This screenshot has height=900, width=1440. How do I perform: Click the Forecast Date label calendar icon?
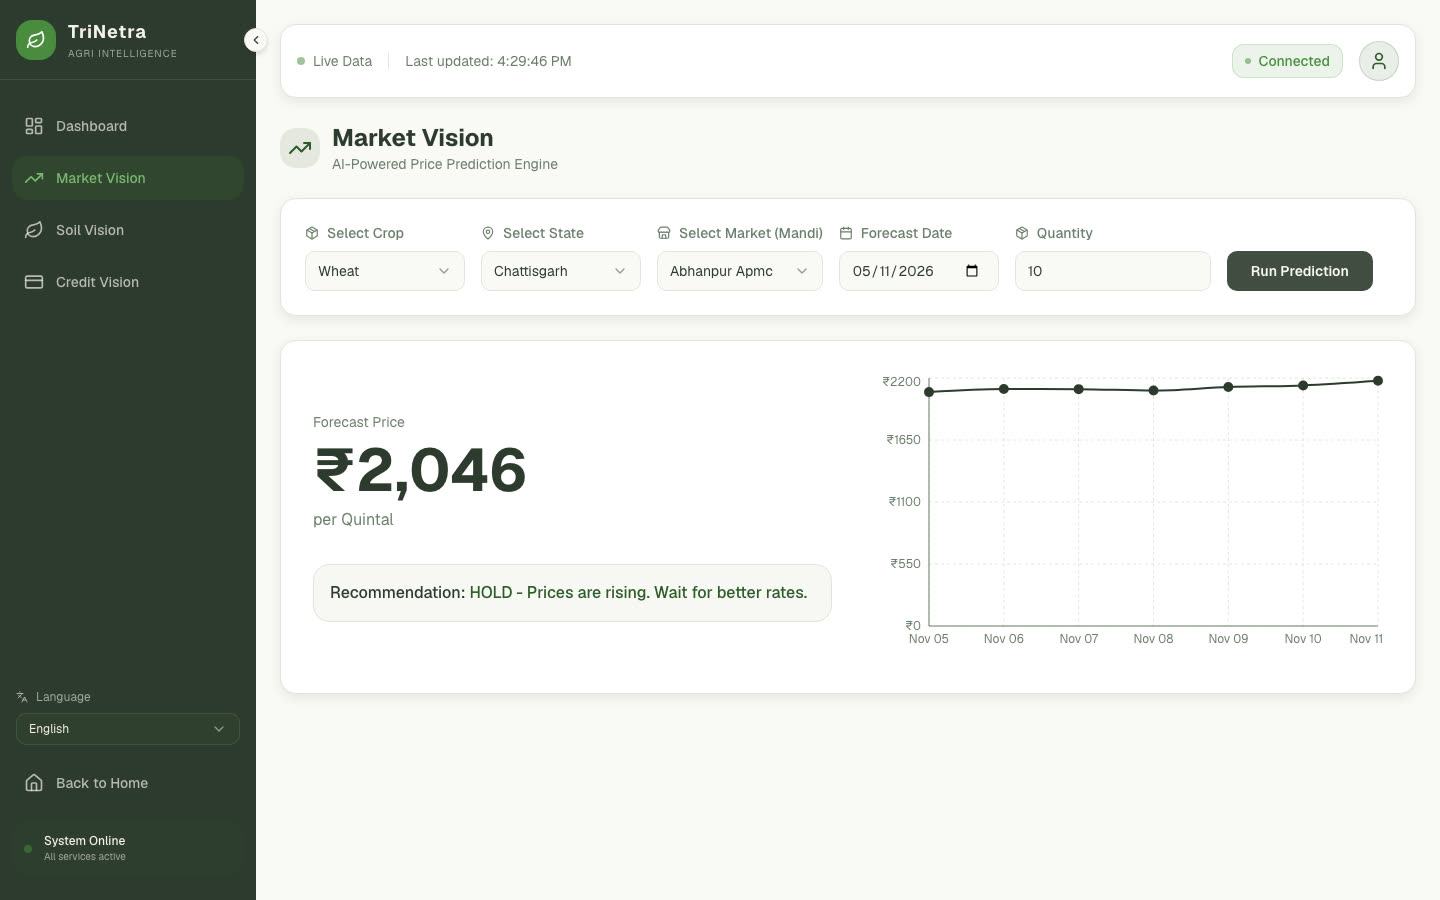(846, 233)
